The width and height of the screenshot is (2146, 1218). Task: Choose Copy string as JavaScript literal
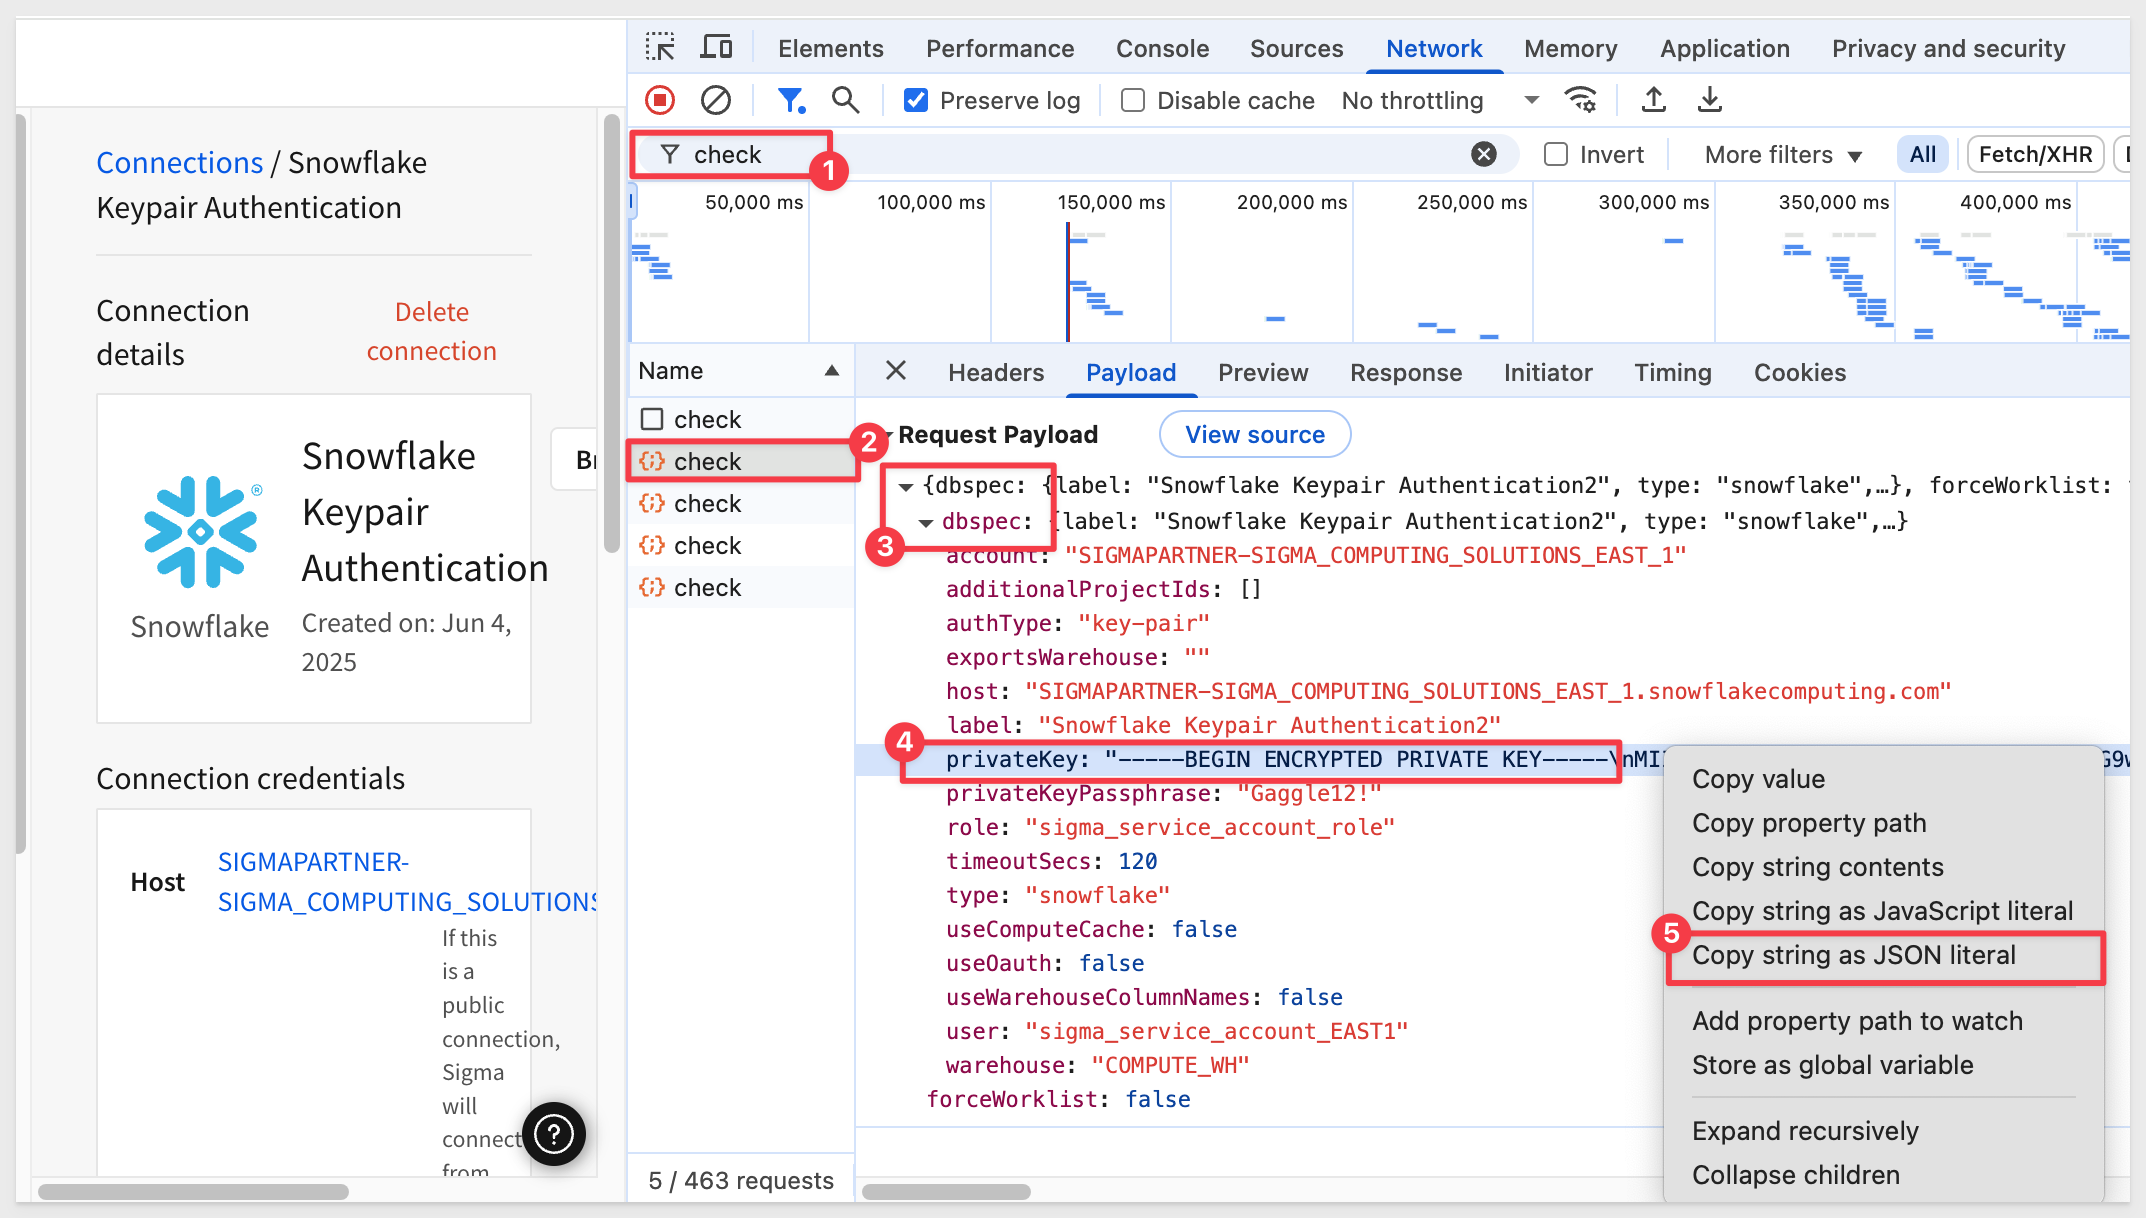click(x=1882, y=911)
